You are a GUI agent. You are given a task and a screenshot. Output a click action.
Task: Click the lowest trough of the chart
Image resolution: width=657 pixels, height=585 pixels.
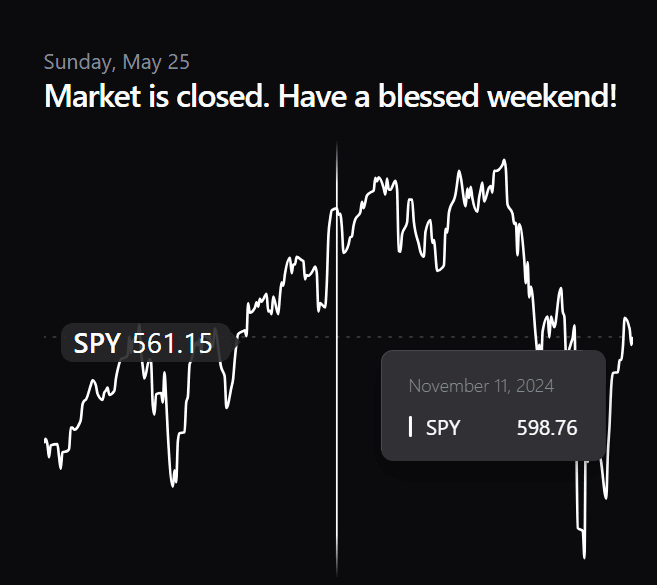pyautogui.click(x=584, y=555)
